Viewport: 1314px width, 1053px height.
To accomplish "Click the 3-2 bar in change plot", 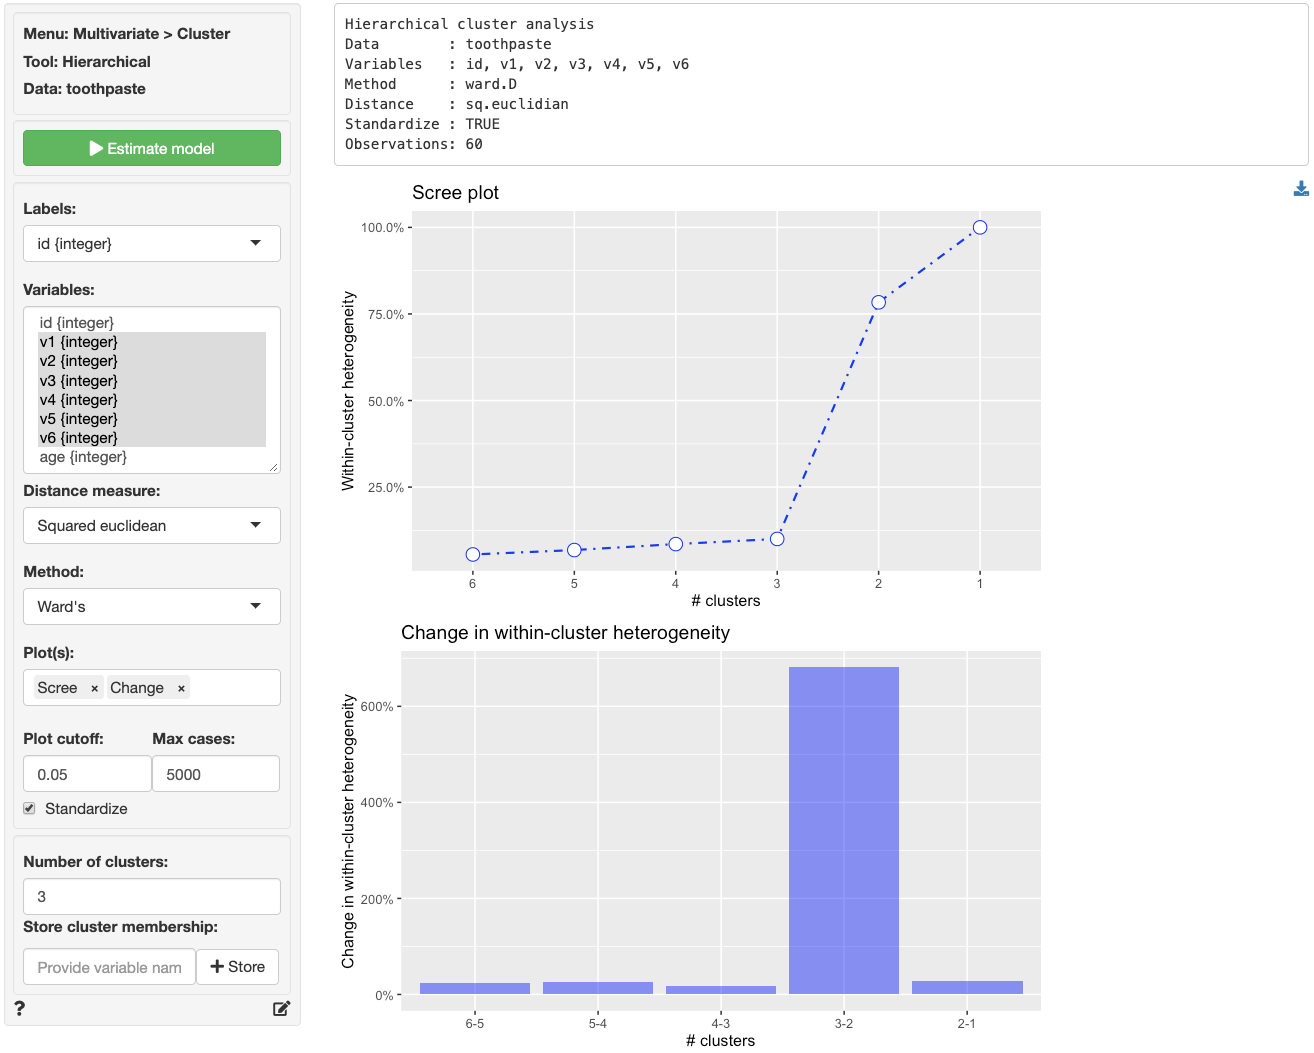I will point(843,830).
